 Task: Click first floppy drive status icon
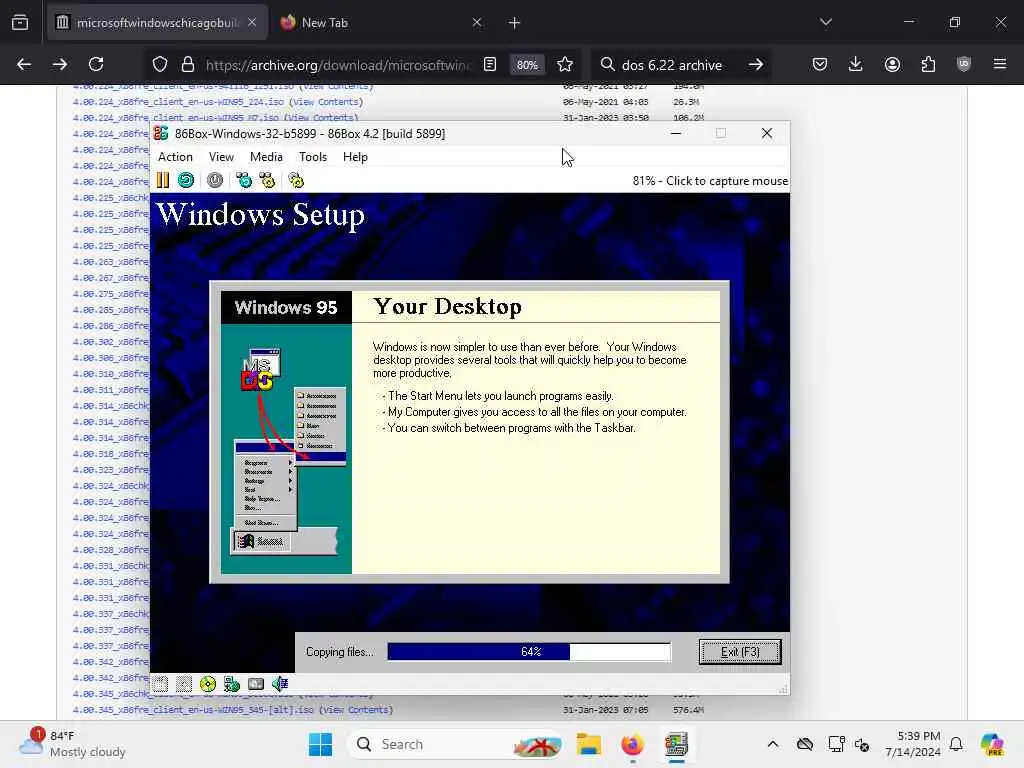pos(161,684)
